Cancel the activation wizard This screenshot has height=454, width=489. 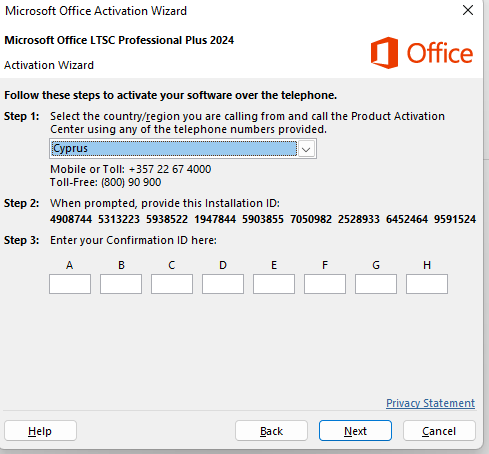[439, 431]
